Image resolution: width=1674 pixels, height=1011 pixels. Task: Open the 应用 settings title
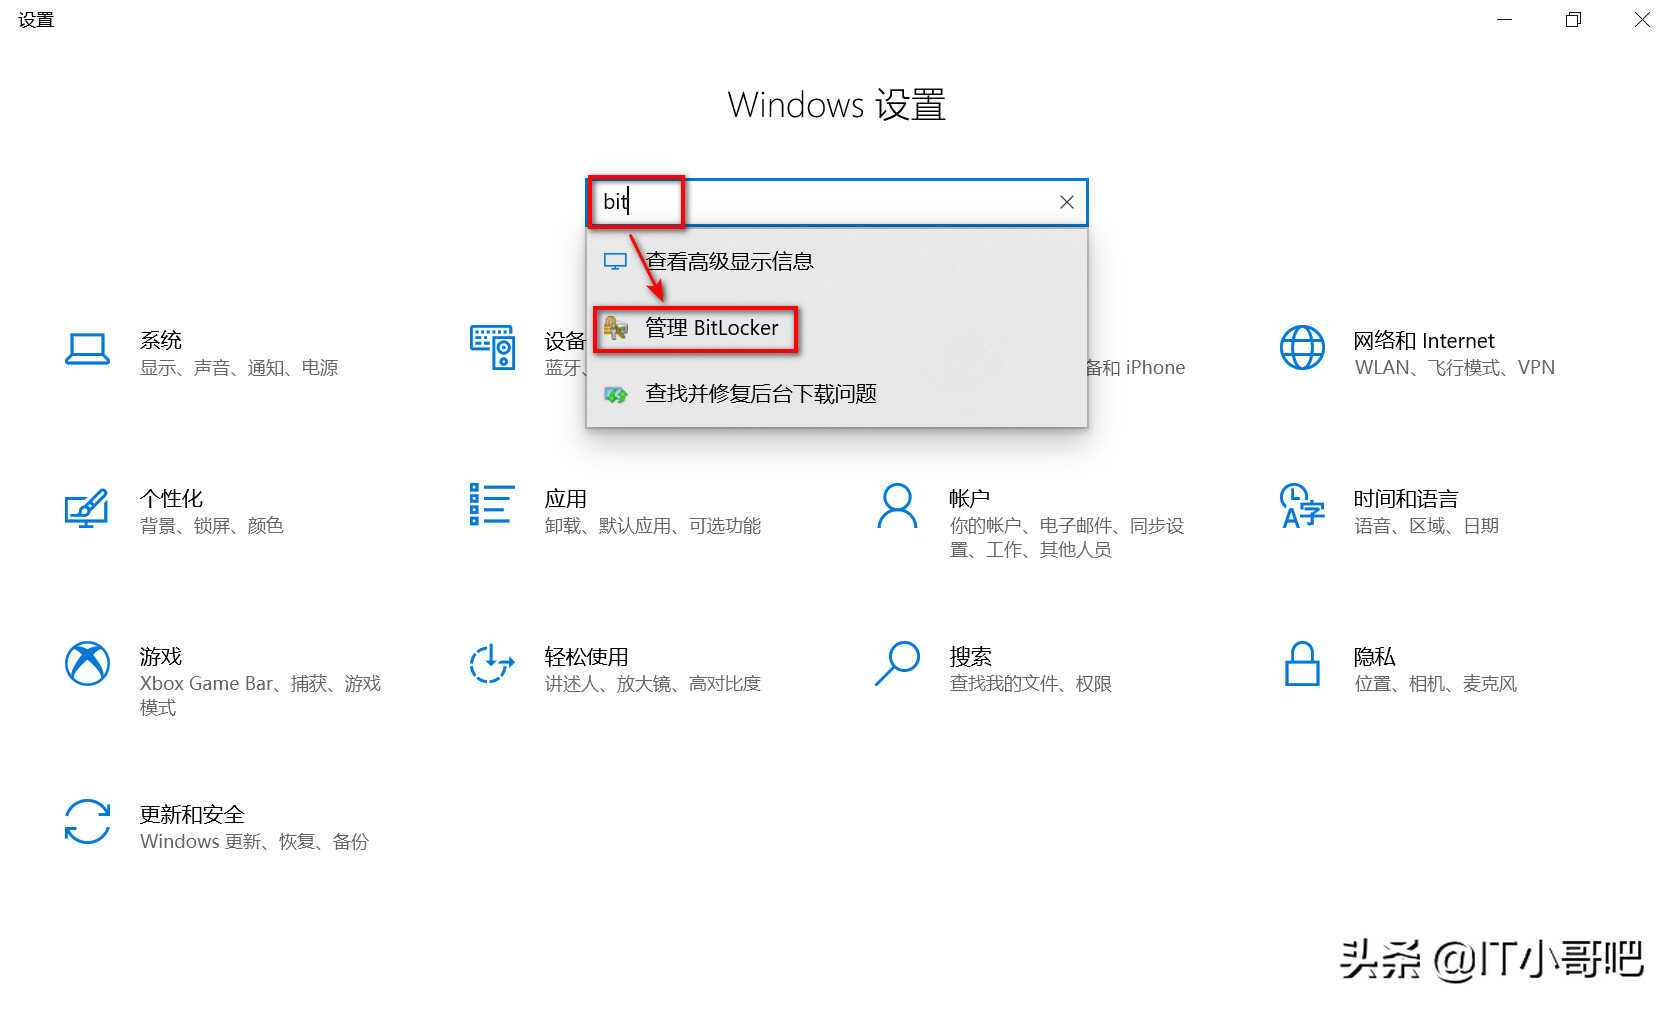[566, 499]
